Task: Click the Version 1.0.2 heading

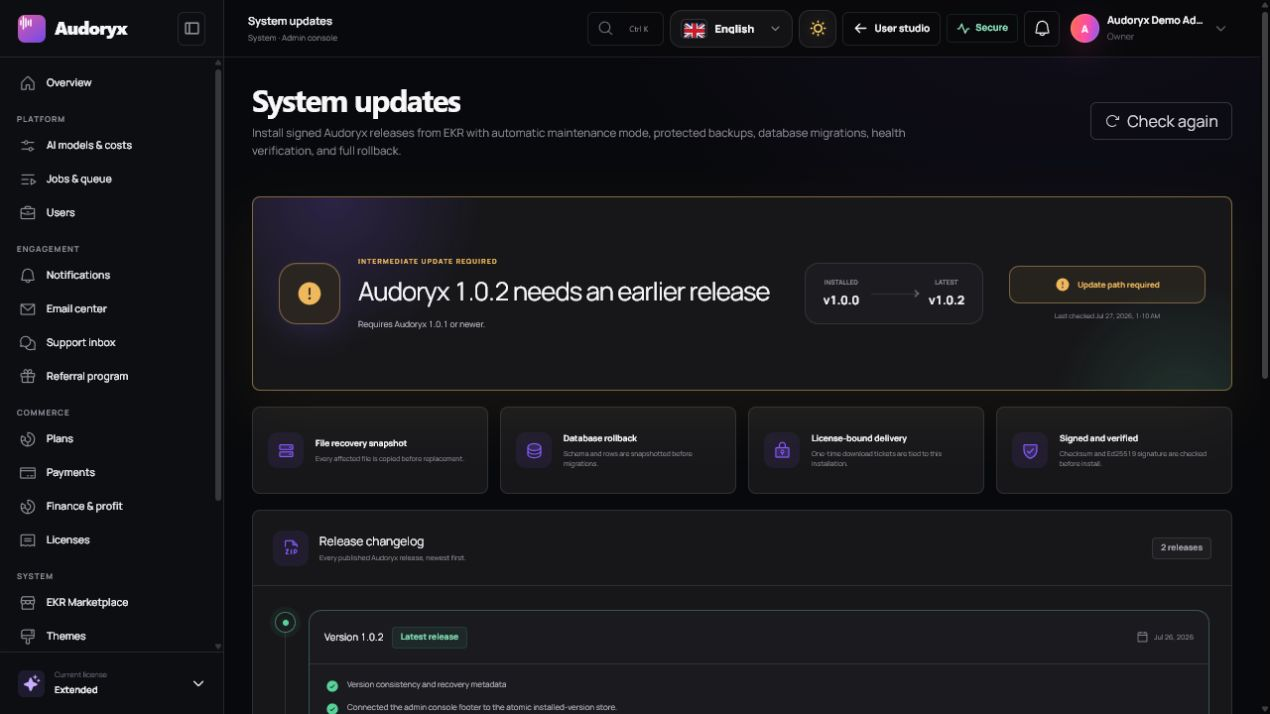Action: tap(354, 637)
